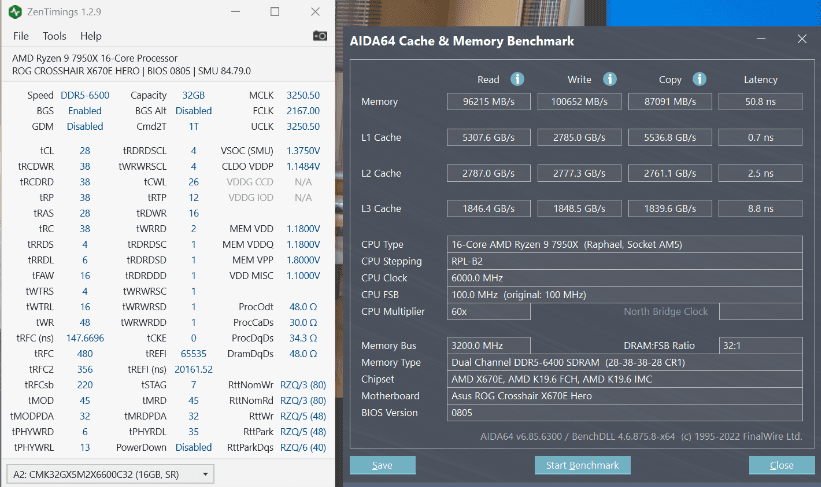This screenshot has width=821, height=487.
Task: Click Close button in AIDA64 window
Action: (x=781, y=465)
